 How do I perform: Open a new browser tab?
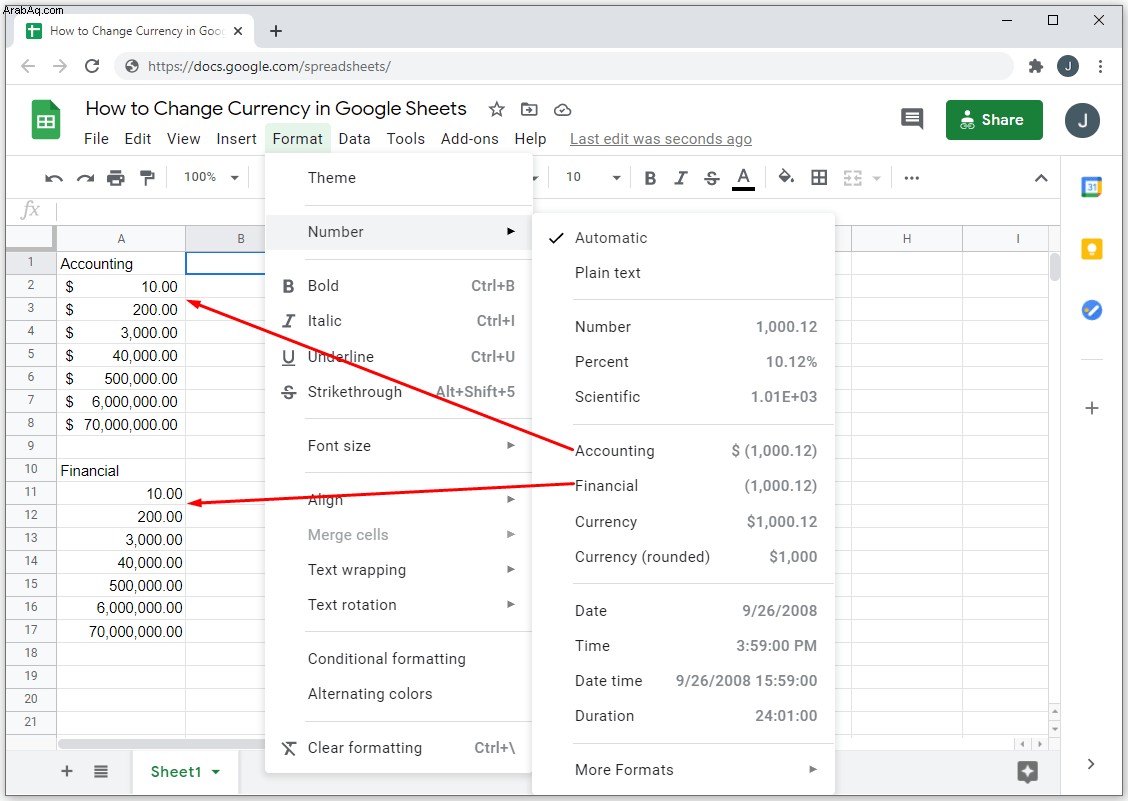coord(276,31)
